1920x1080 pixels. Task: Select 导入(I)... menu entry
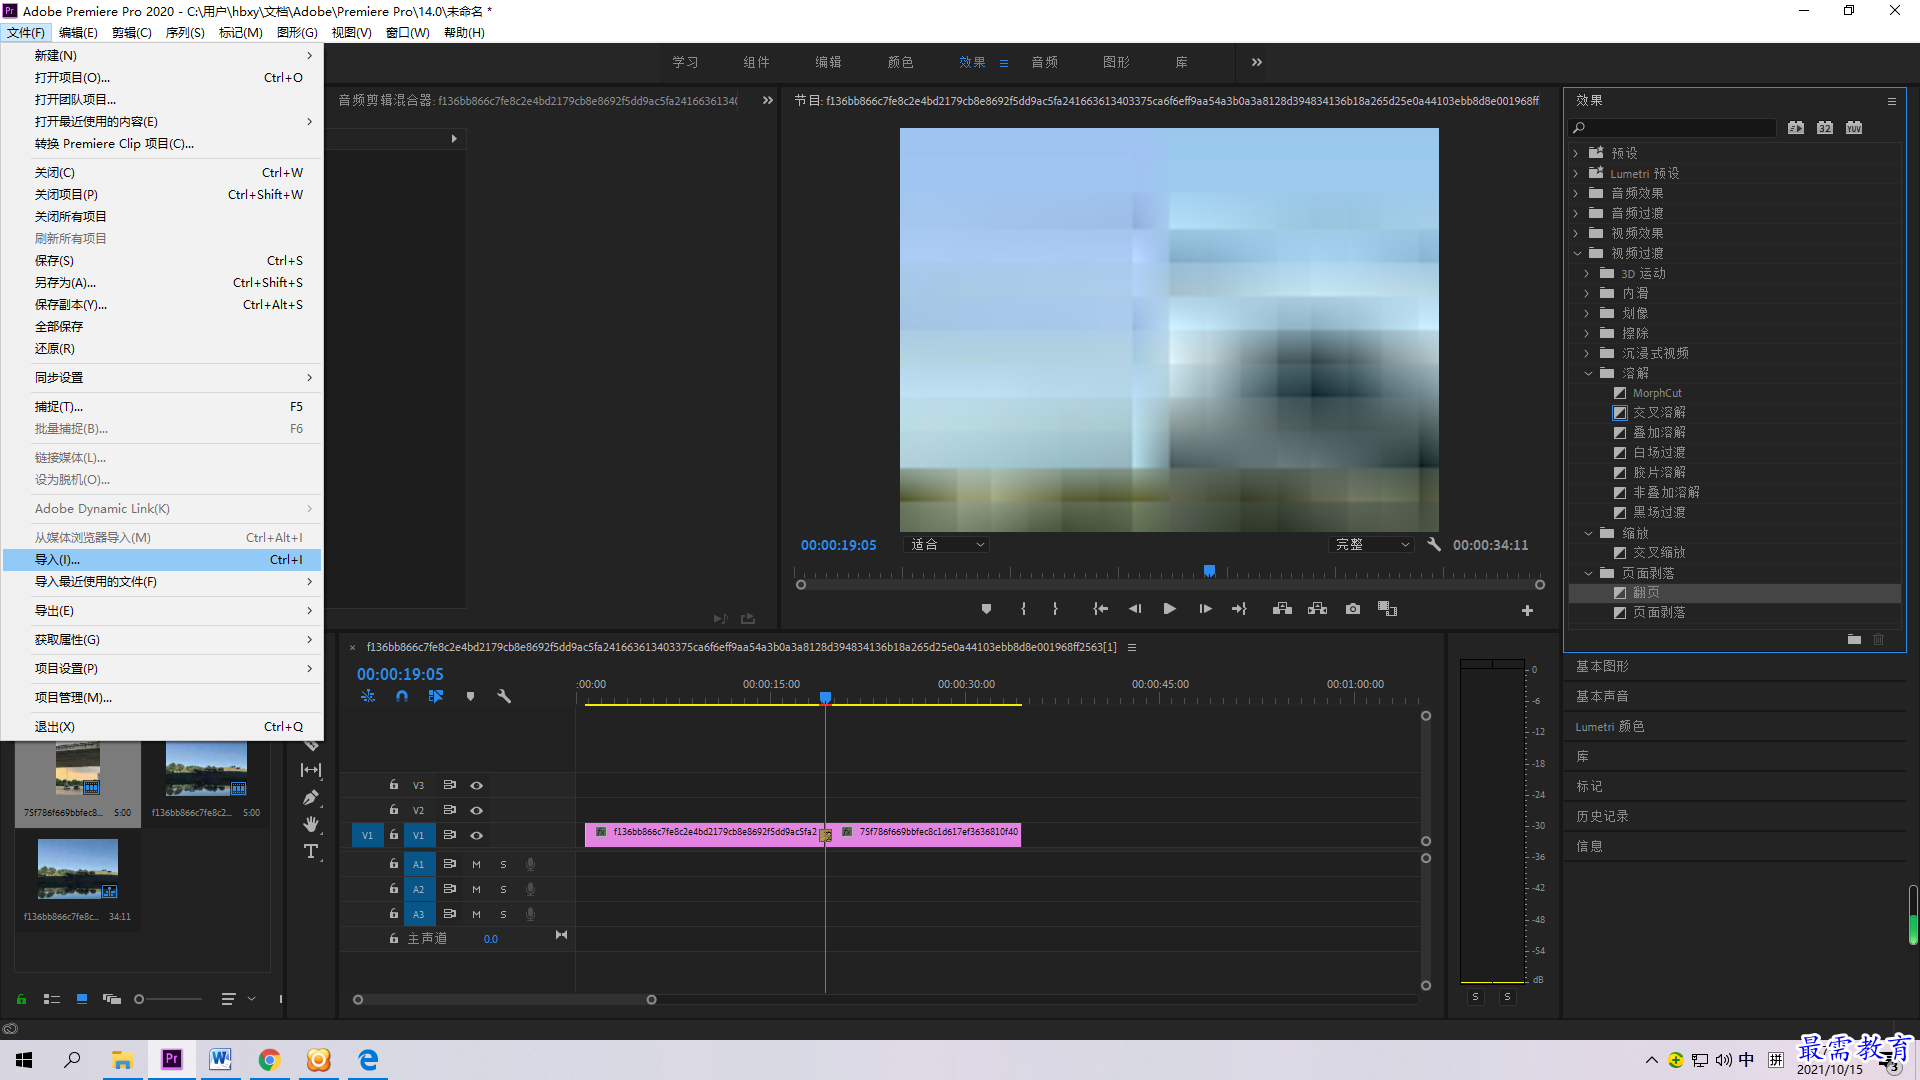coord(162,560)
